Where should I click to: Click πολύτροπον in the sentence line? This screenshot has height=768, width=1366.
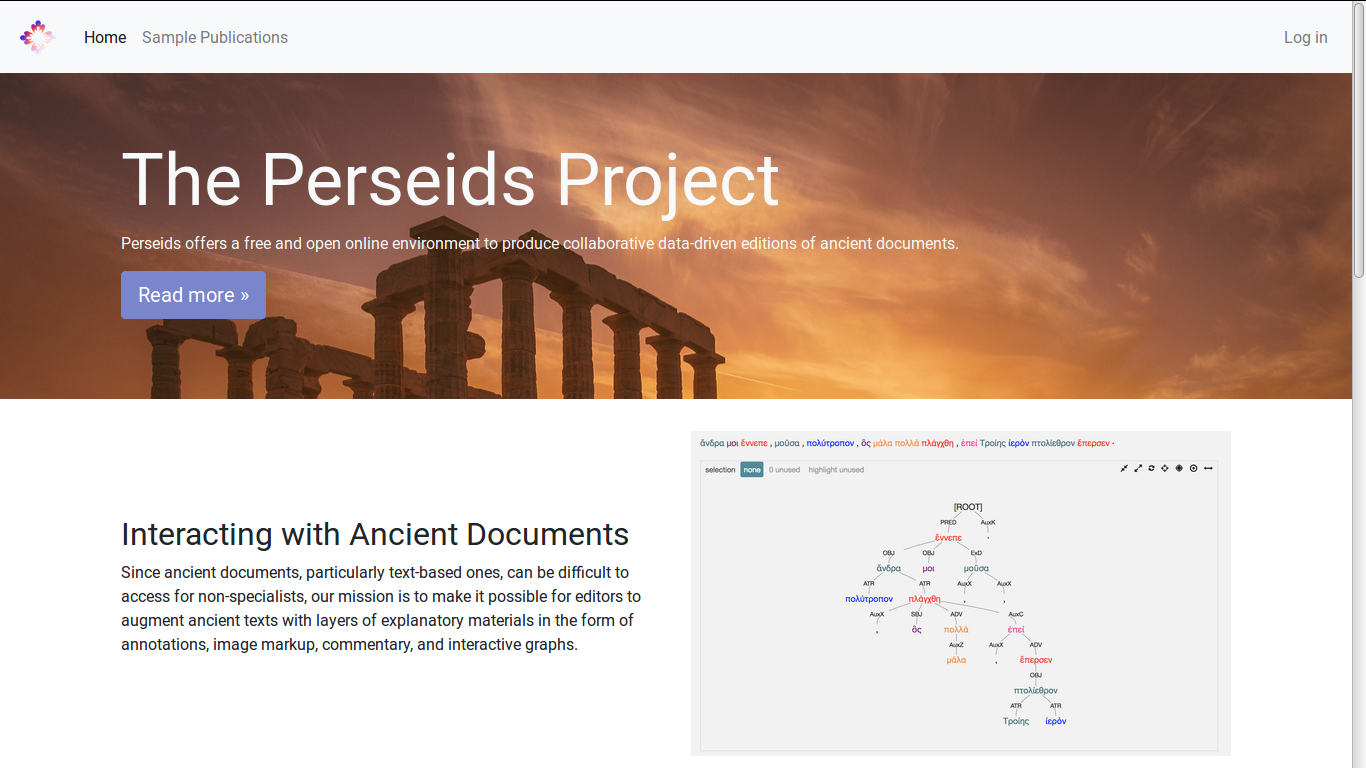830,443
